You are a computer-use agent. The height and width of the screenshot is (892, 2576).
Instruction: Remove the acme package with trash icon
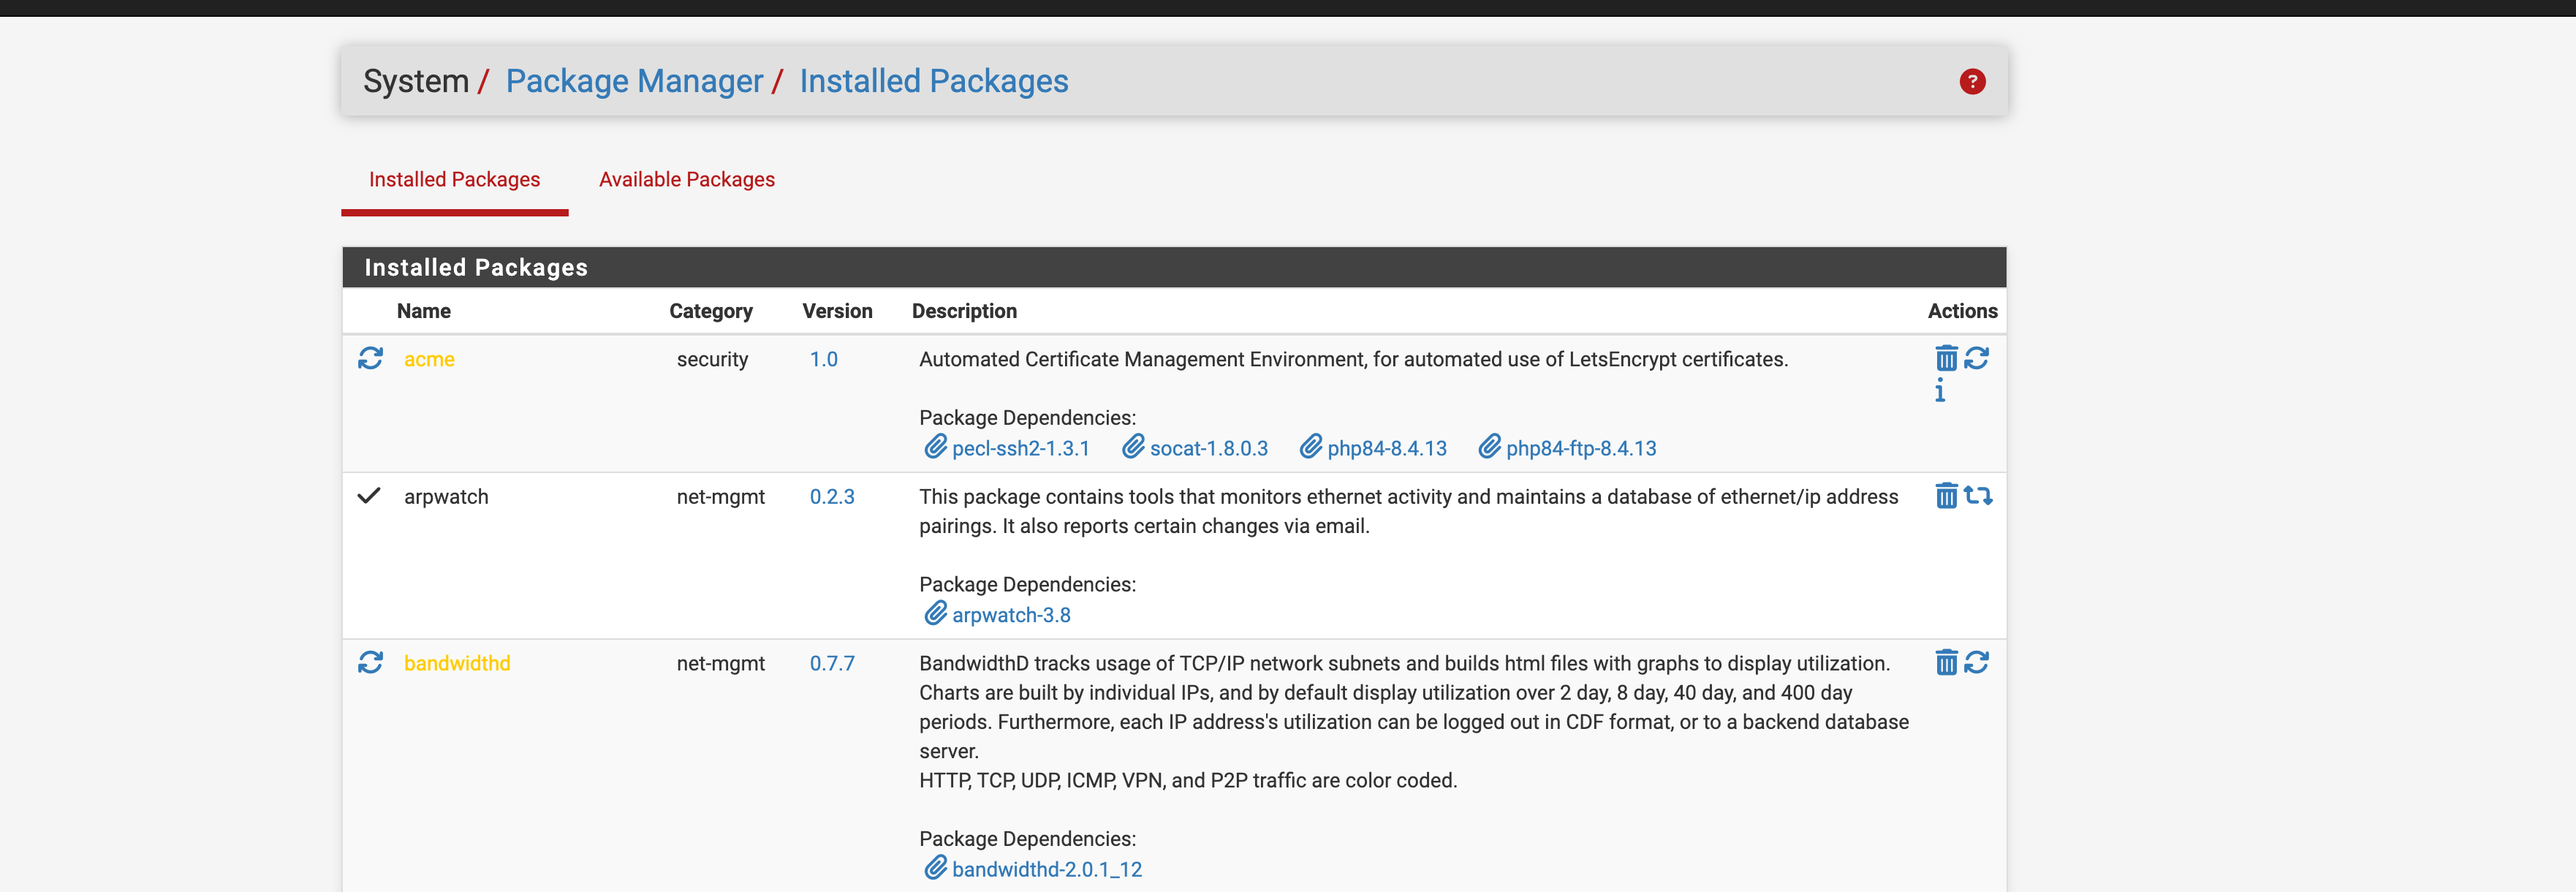(1945, 358)
